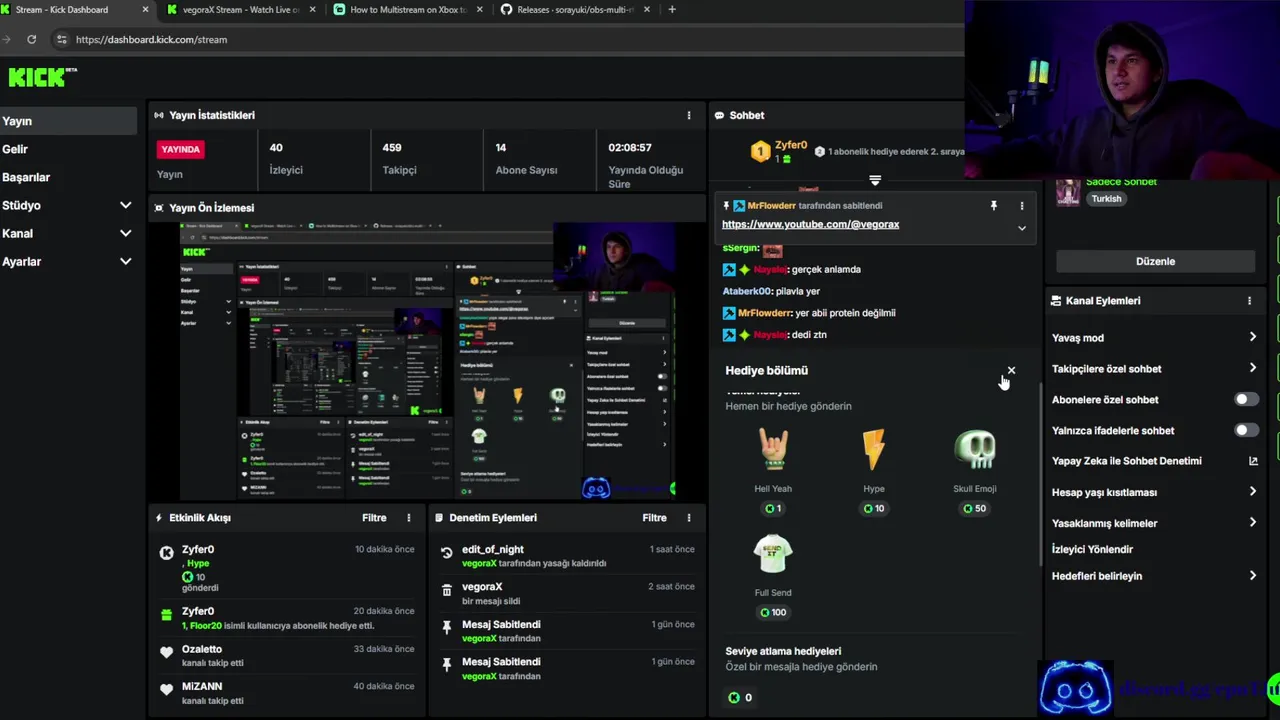Click edit_of_night undo icon in Denetim Eylemleri

coord(447,552)
